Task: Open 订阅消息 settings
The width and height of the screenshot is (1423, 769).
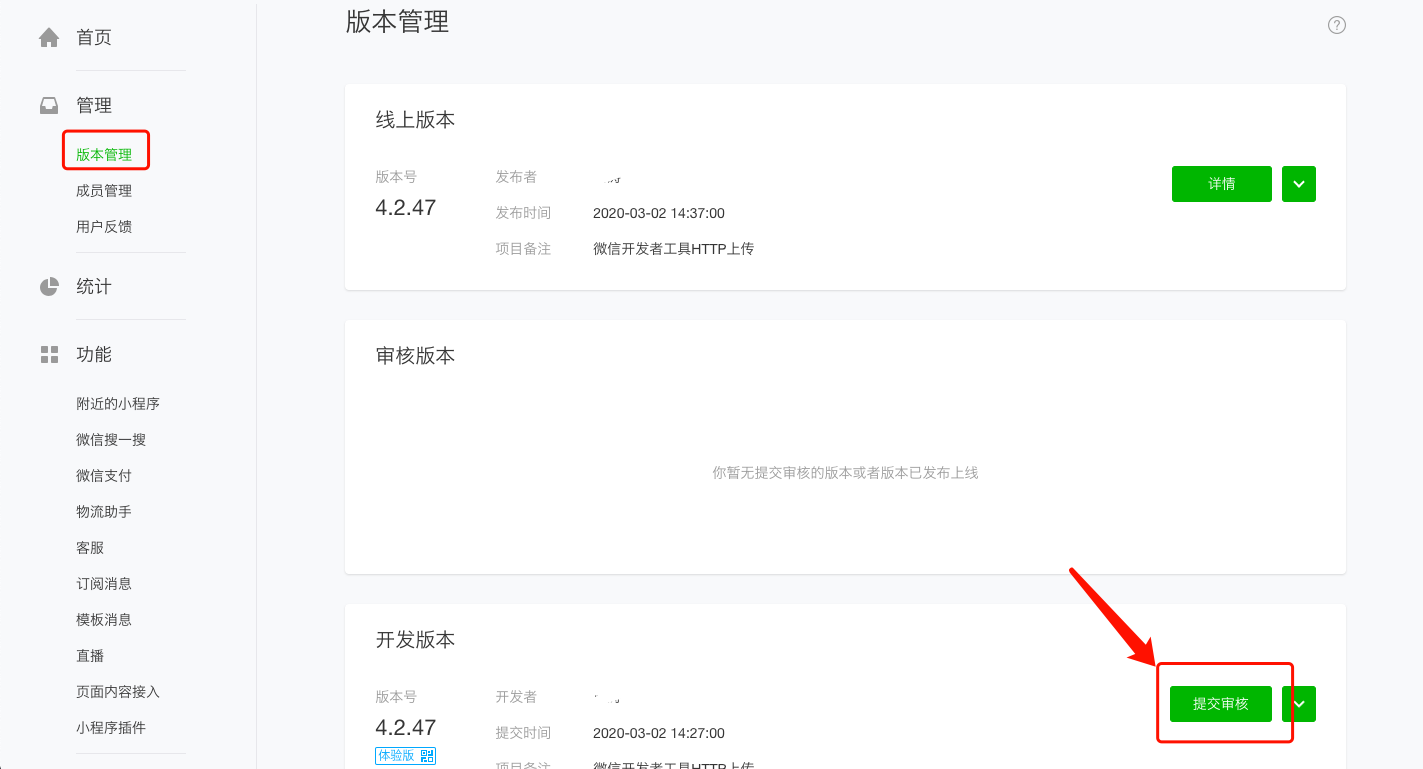Action: (x=104, y=584)
